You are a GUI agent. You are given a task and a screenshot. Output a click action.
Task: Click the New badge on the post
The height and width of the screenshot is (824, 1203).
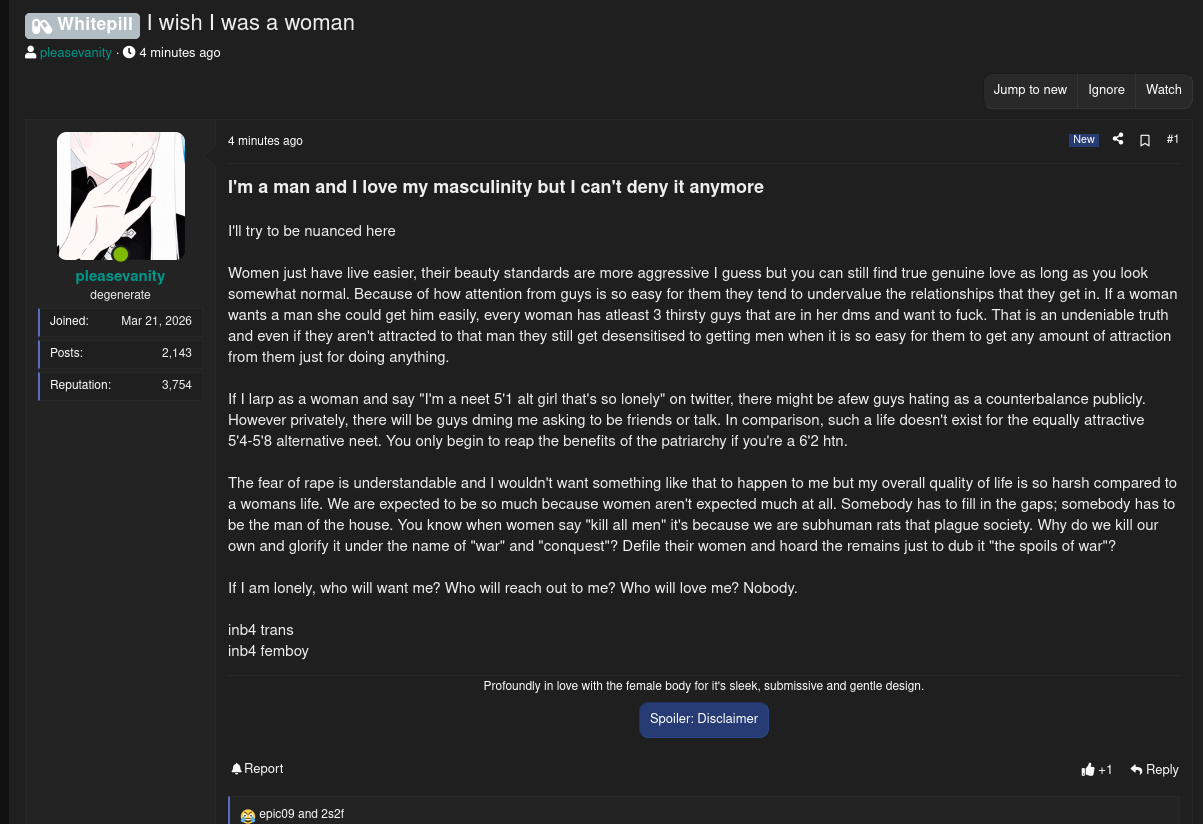coord(1084,140)
